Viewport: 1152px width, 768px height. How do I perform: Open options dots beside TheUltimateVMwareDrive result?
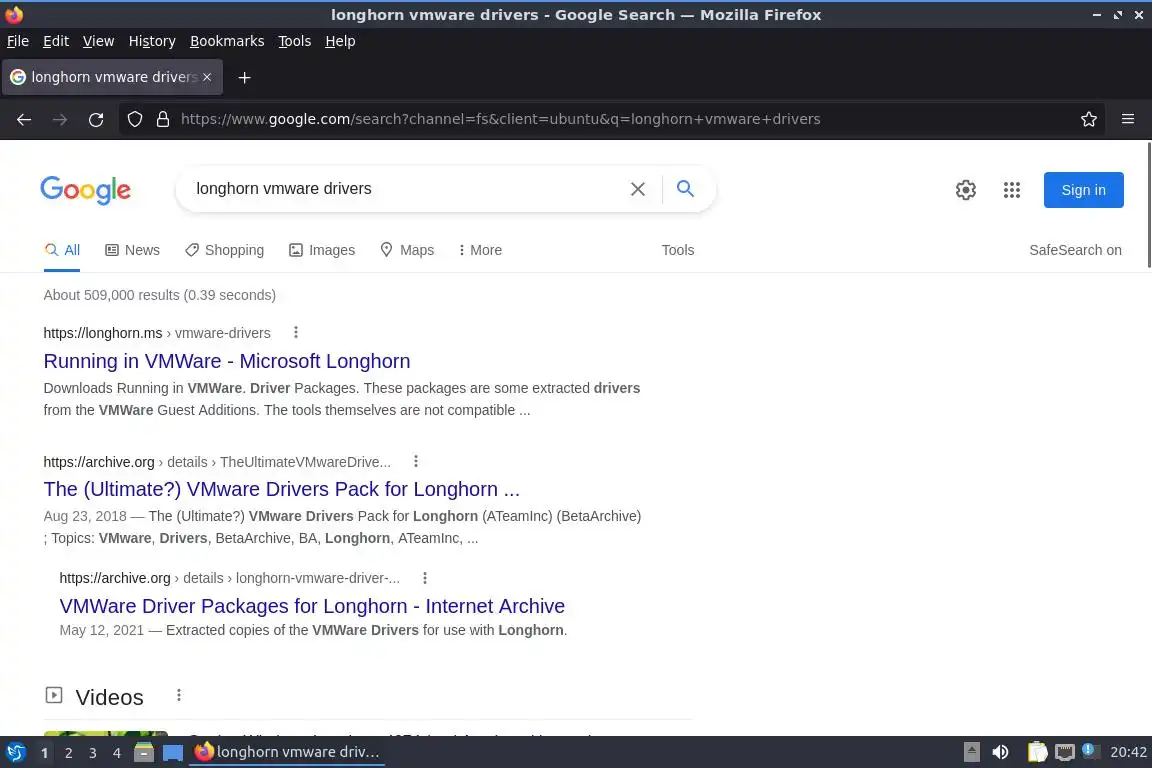416,461
